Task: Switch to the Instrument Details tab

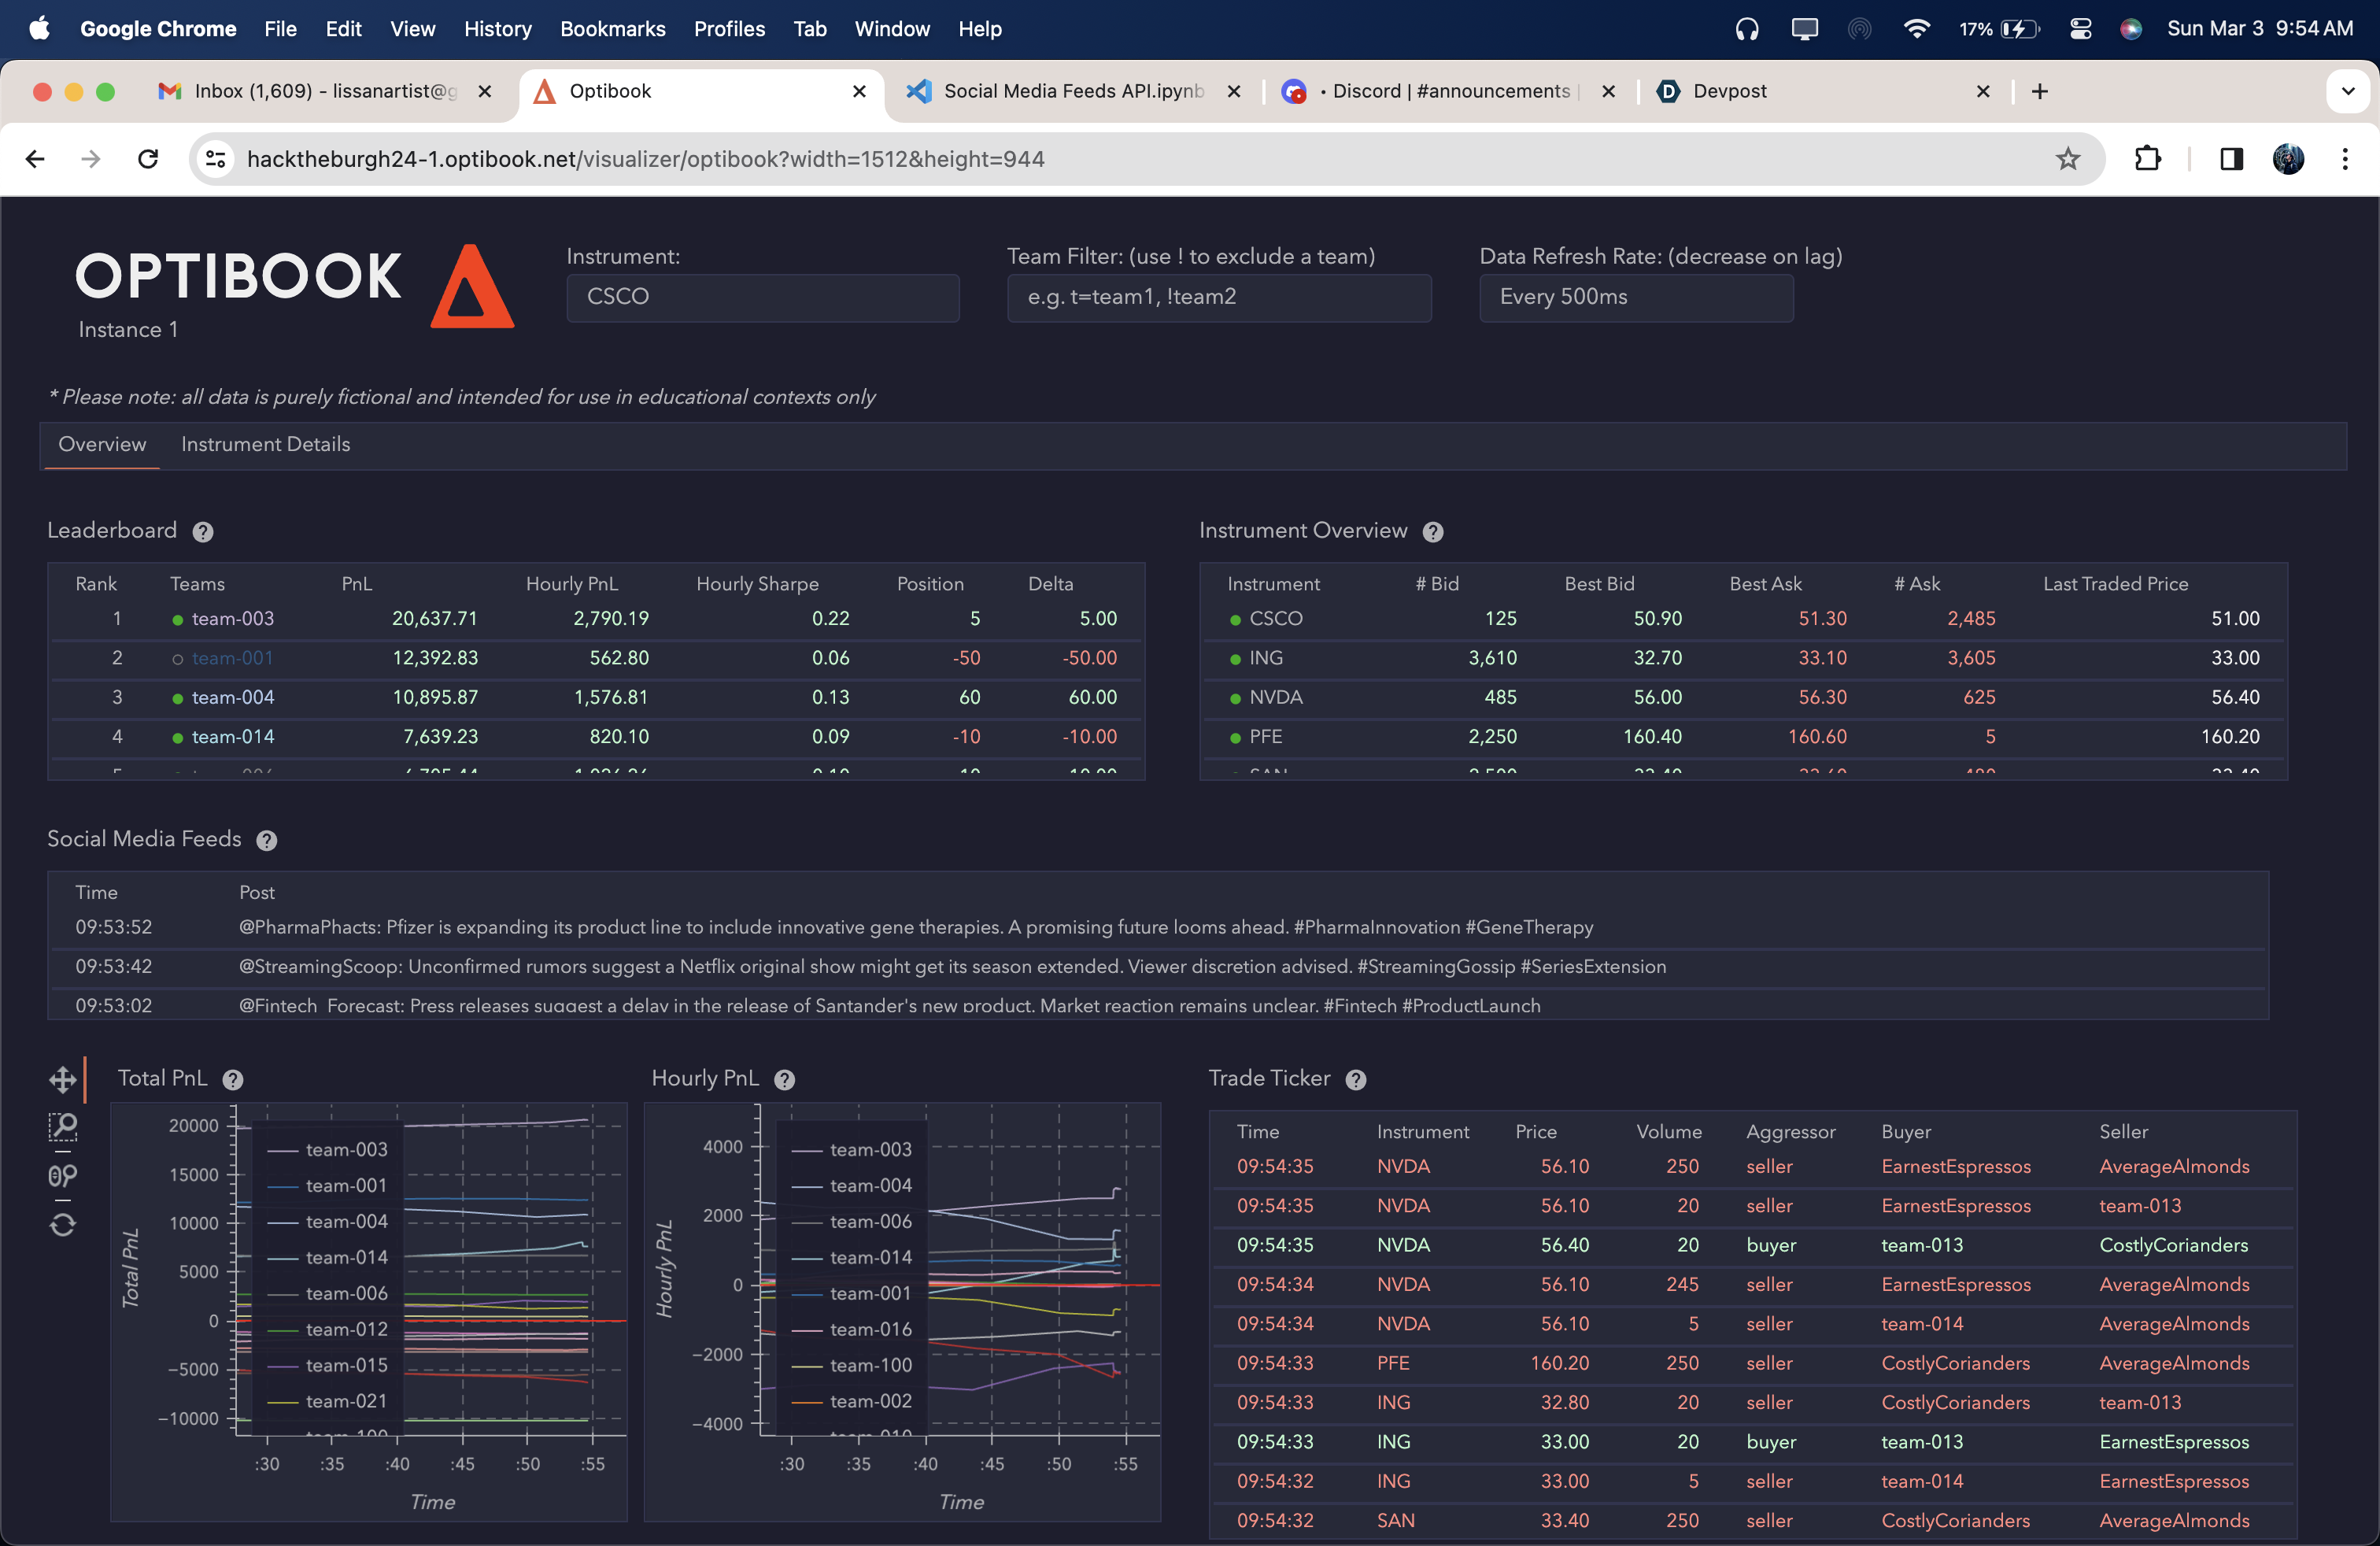Action: point(265,444)
